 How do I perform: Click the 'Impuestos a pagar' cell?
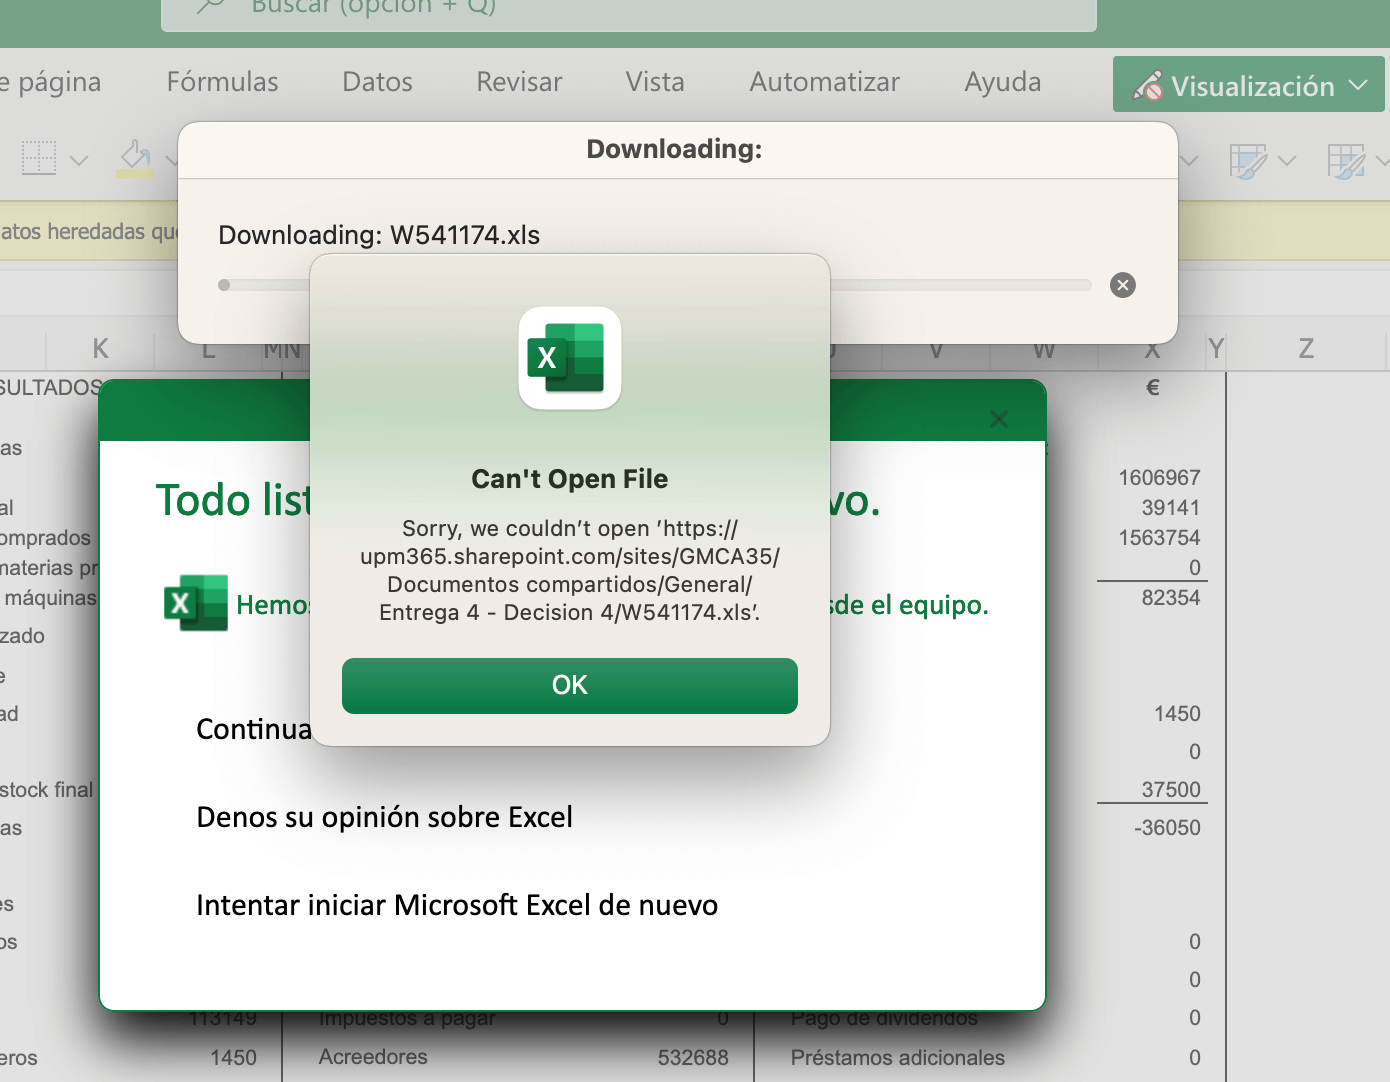[x=407, y=1020]
